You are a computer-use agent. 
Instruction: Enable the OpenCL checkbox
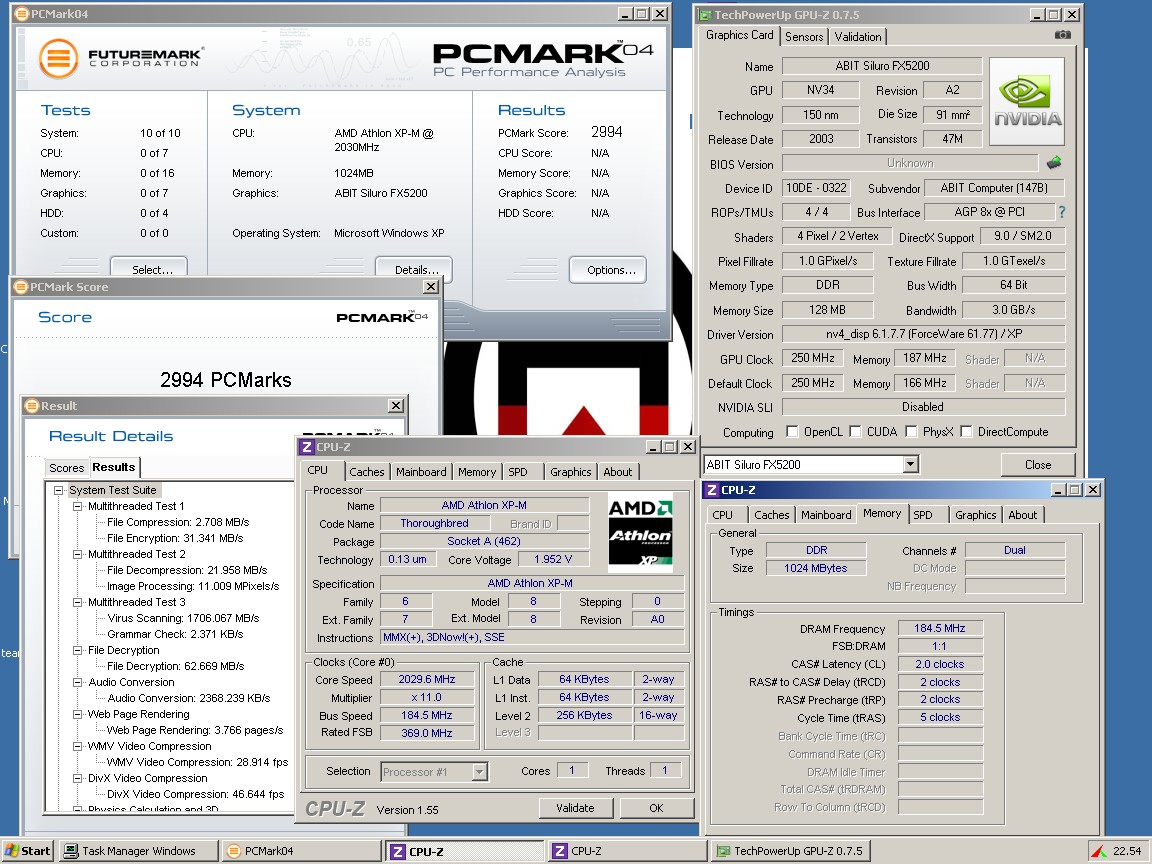point(792,432)
